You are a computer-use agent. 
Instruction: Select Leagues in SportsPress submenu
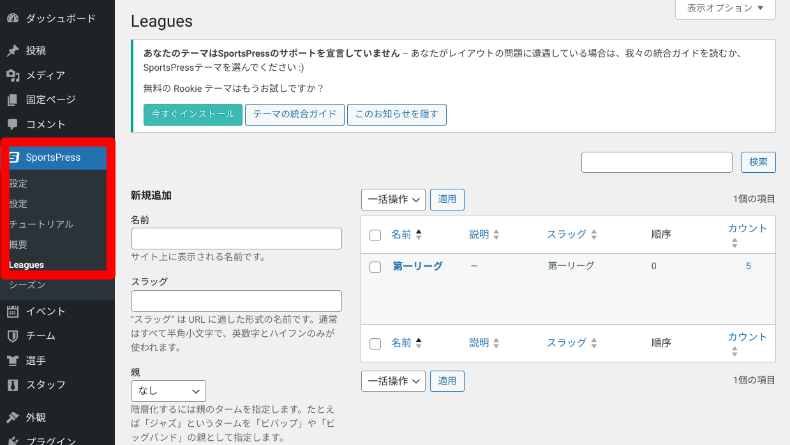[26, 265]
